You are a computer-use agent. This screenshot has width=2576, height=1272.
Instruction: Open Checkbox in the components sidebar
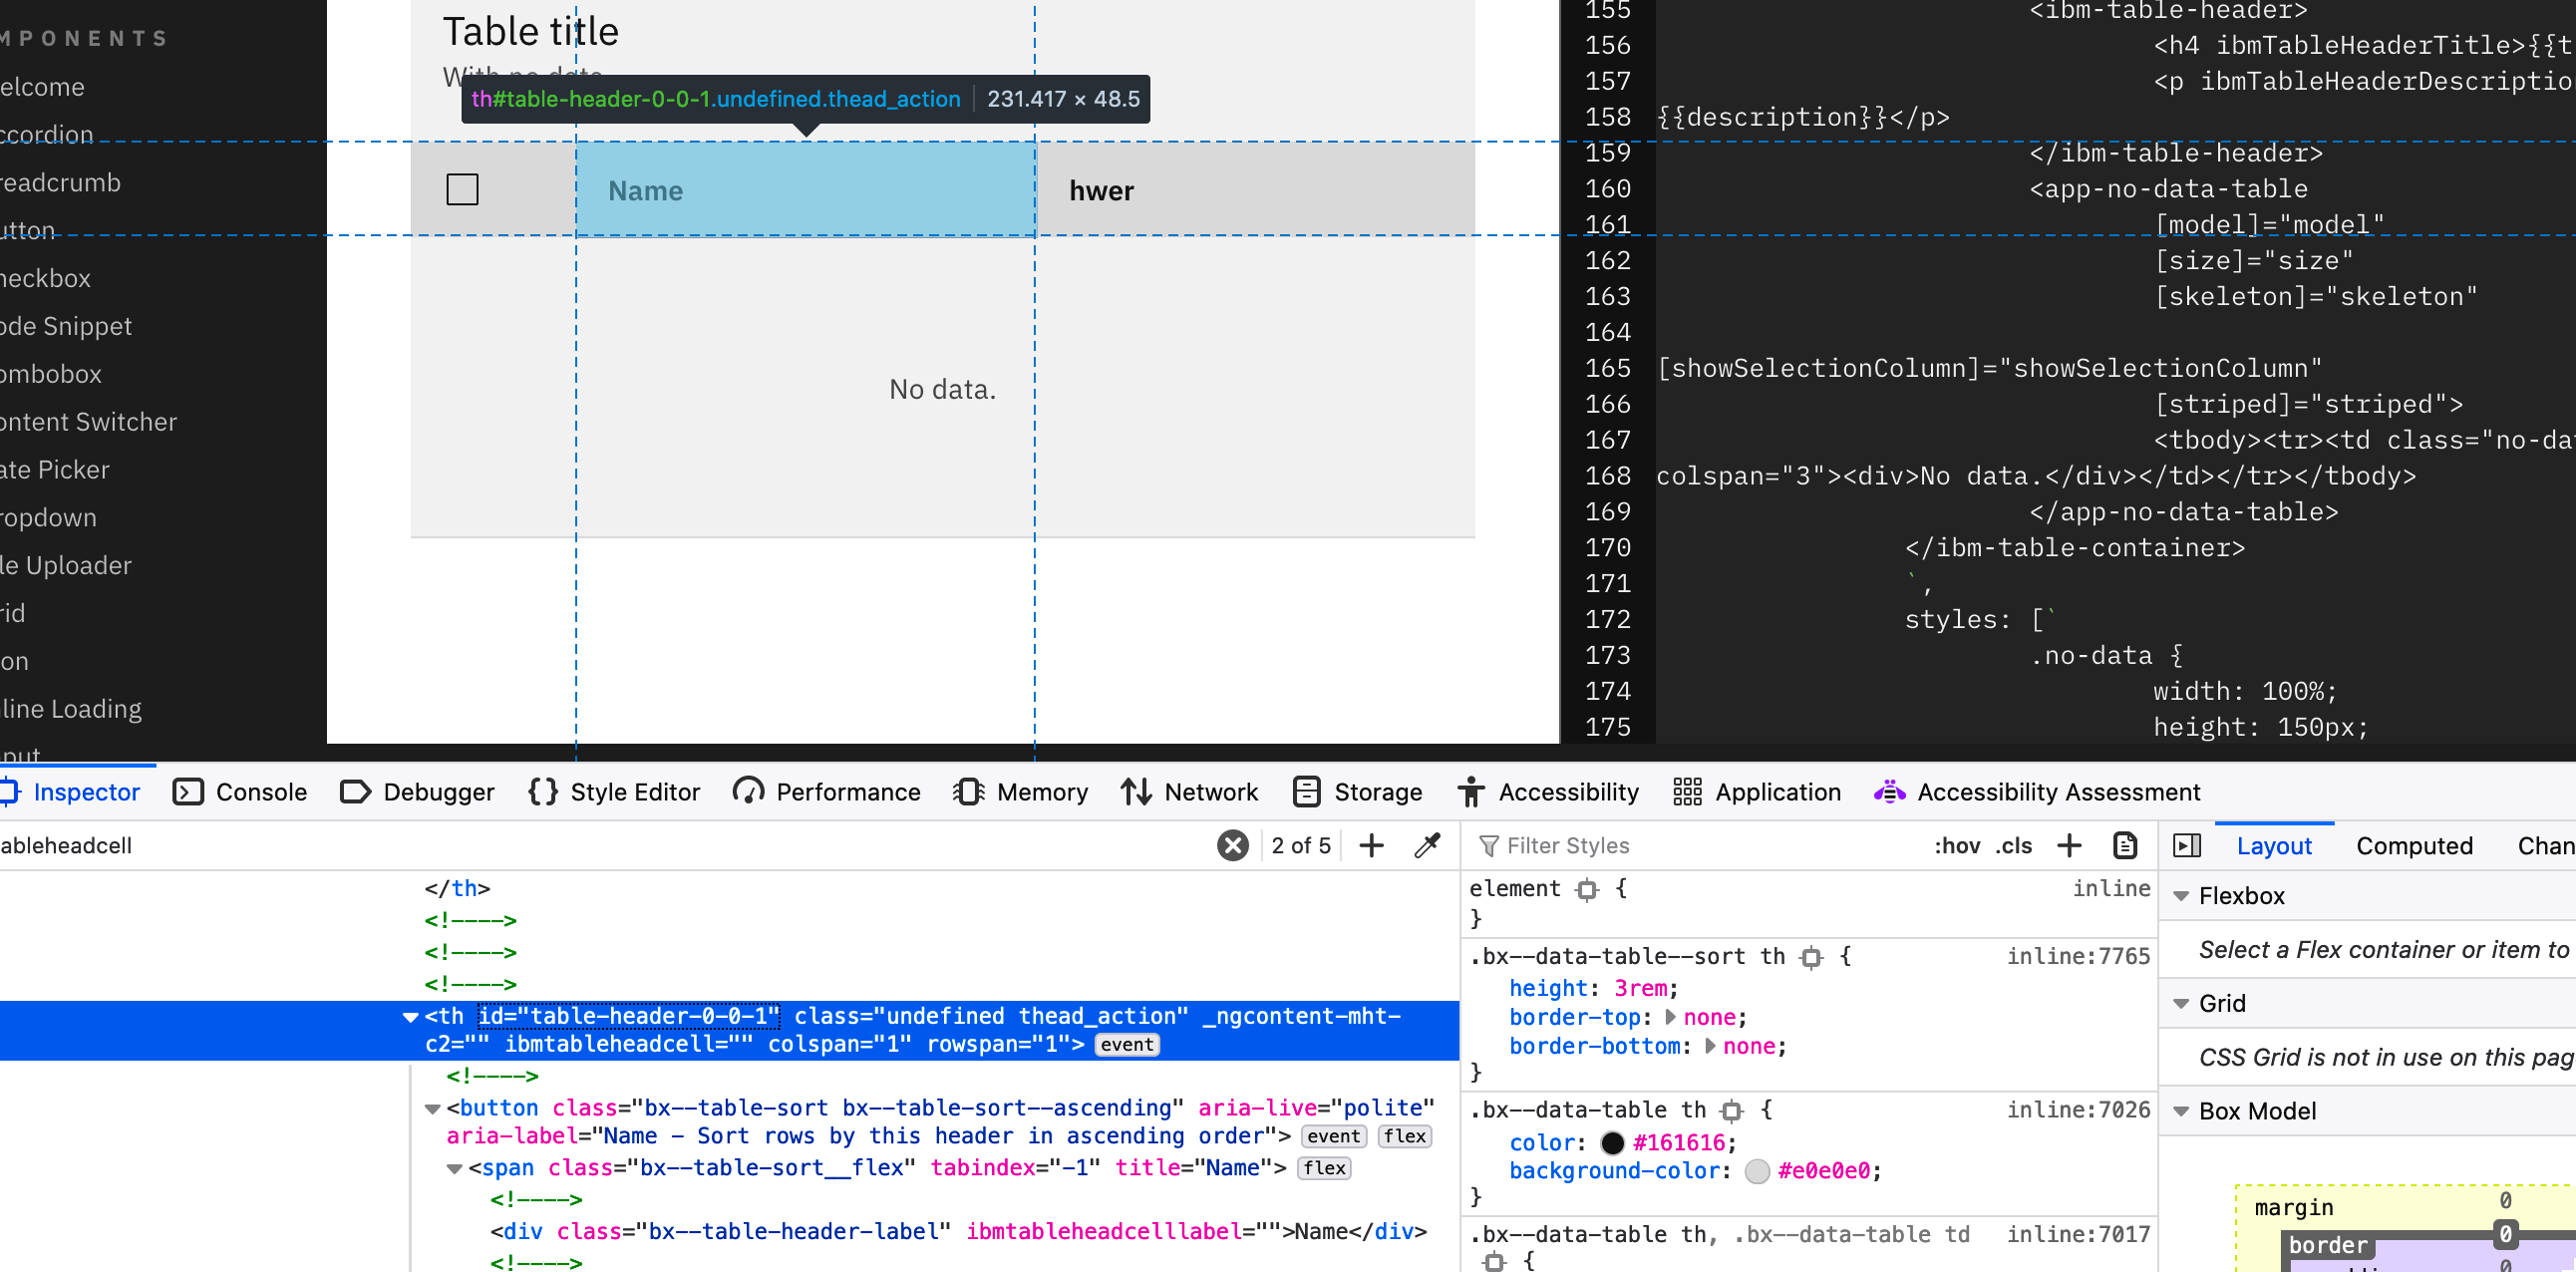pos(46,279)
